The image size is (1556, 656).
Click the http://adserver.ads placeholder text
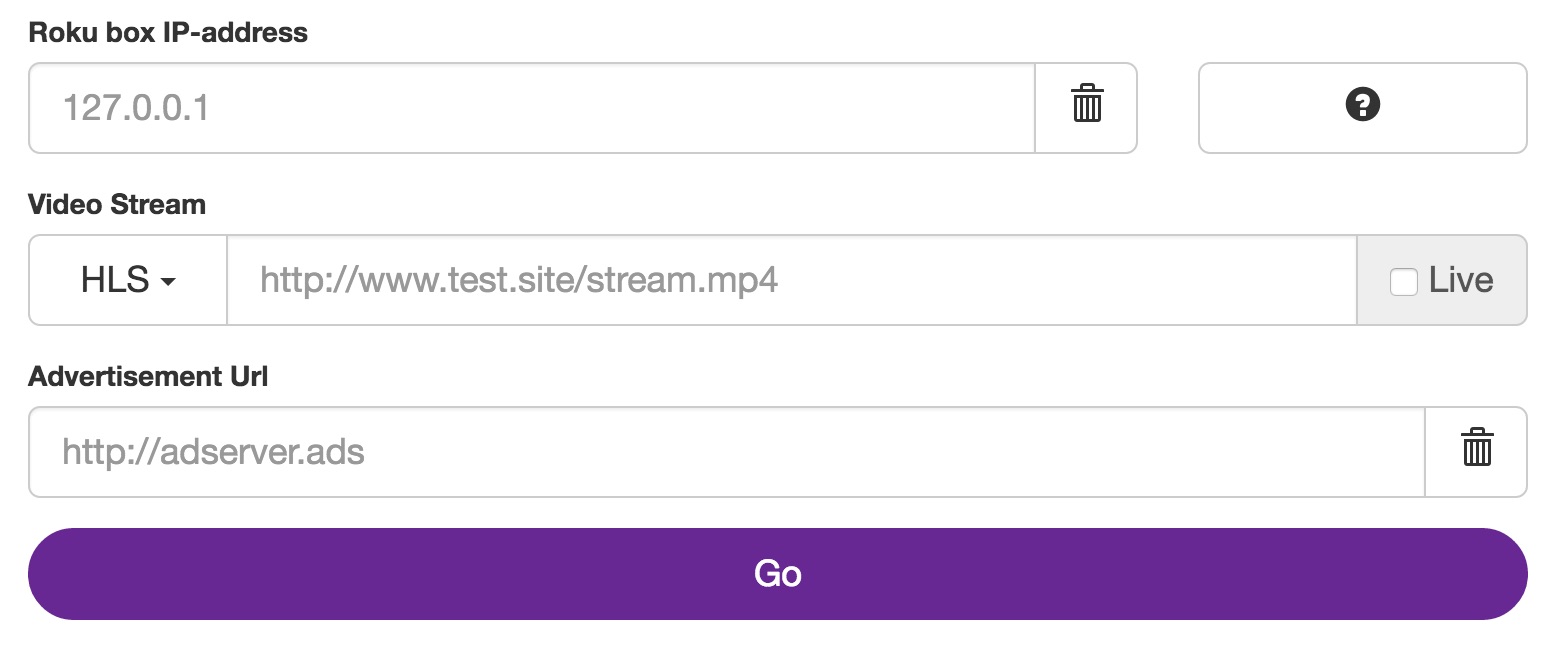[213, 452]
